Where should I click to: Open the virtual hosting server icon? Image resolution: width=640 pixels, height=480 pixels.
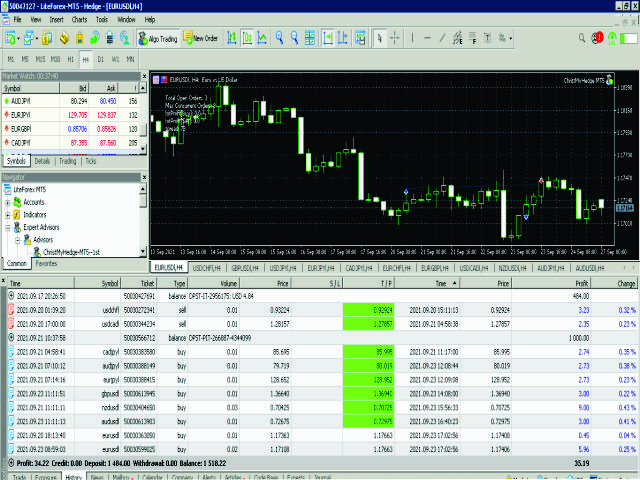pos(110,38)
